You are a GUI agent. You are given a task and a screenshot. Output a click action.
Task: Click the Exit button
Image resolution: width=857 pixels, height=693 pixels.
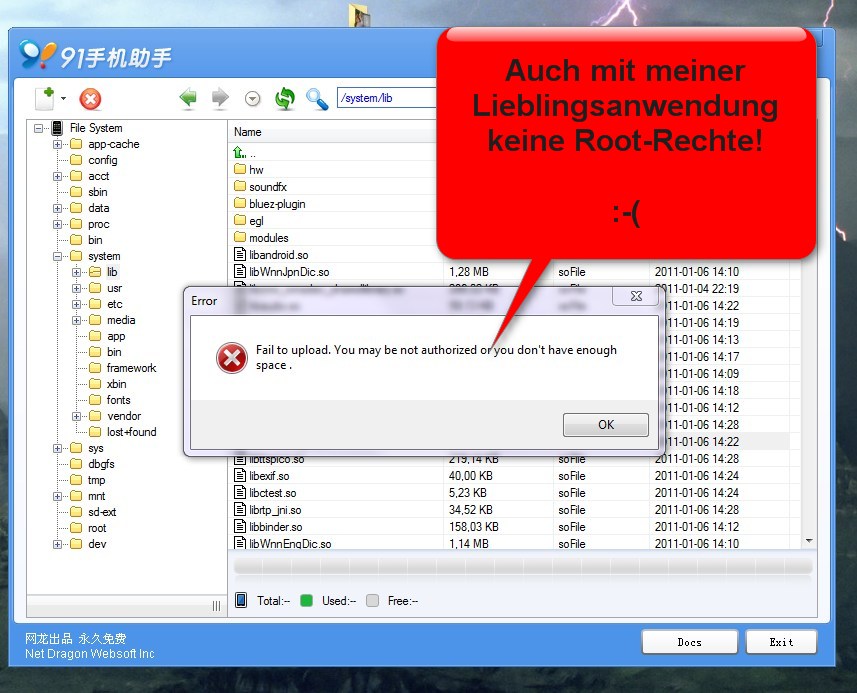[x=781, y=642]
